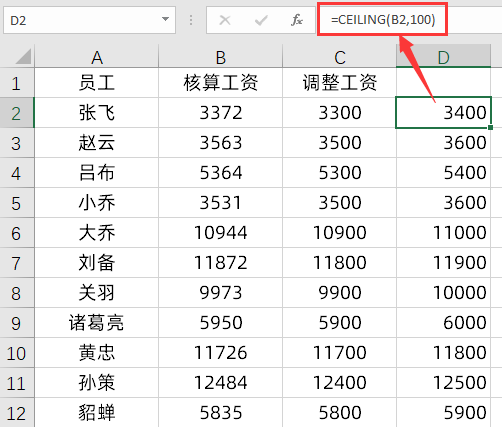
Task: Select row 12 header
Action: 17,413
